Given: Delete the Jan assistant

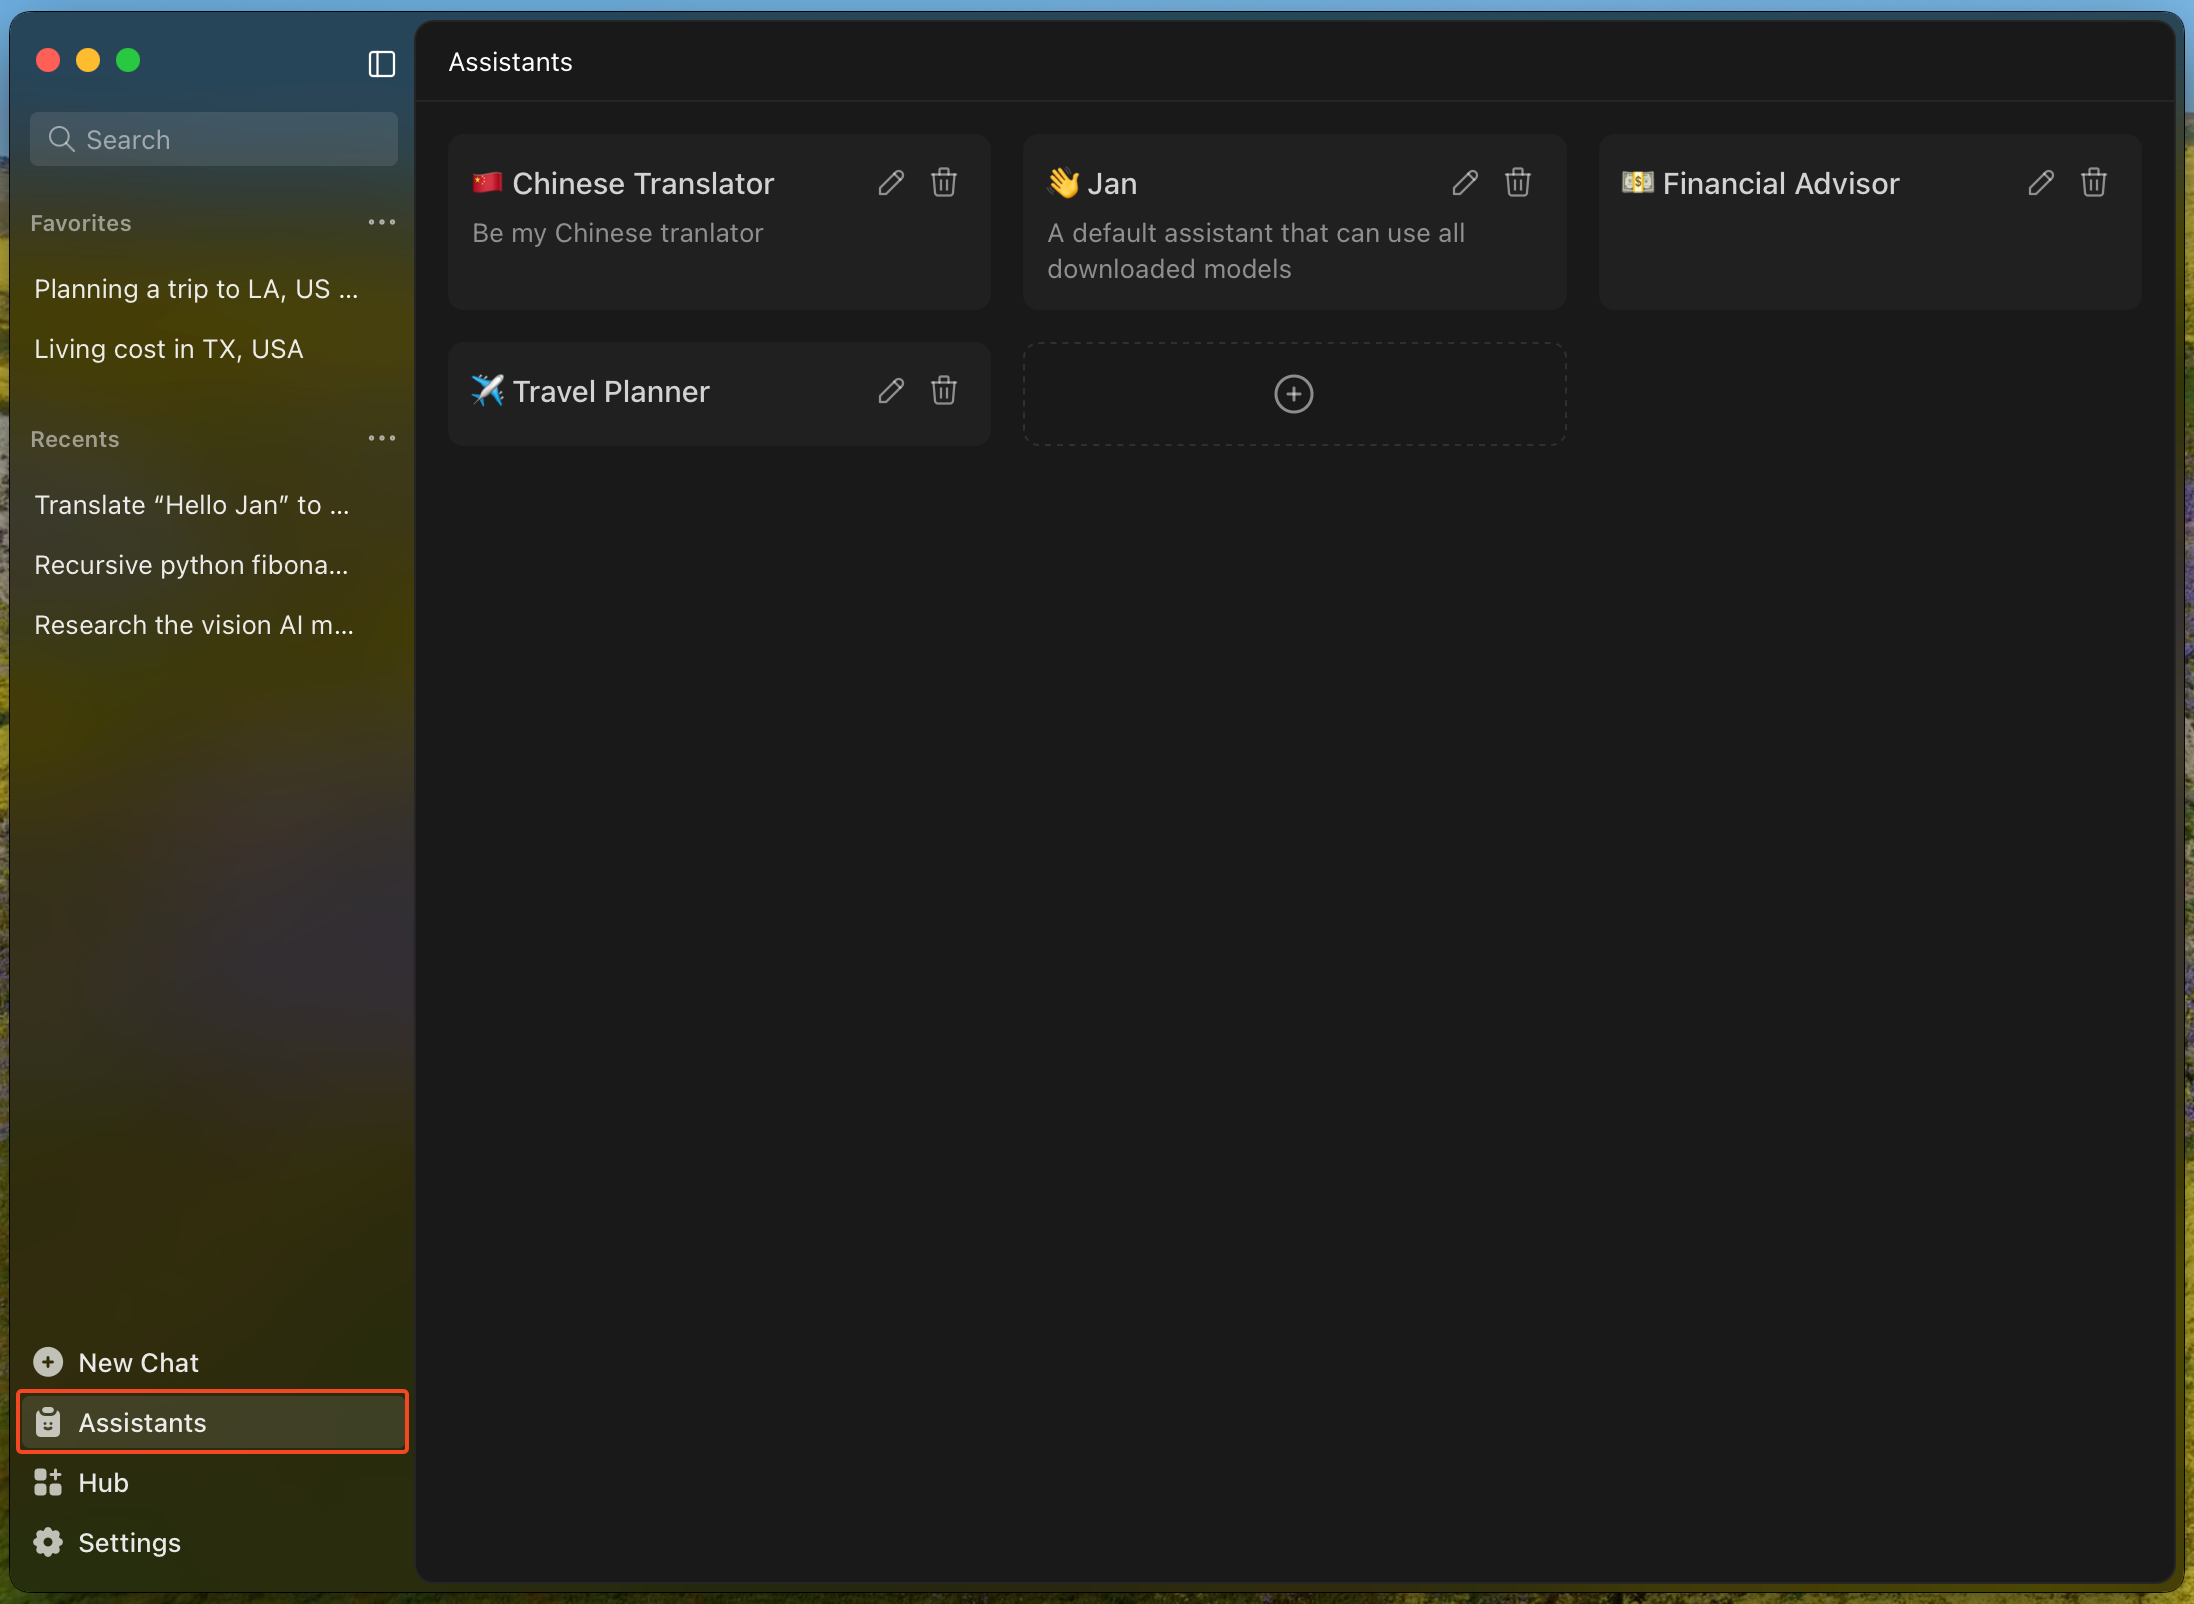Looking at the screenshot, I should pos(1517,183).
